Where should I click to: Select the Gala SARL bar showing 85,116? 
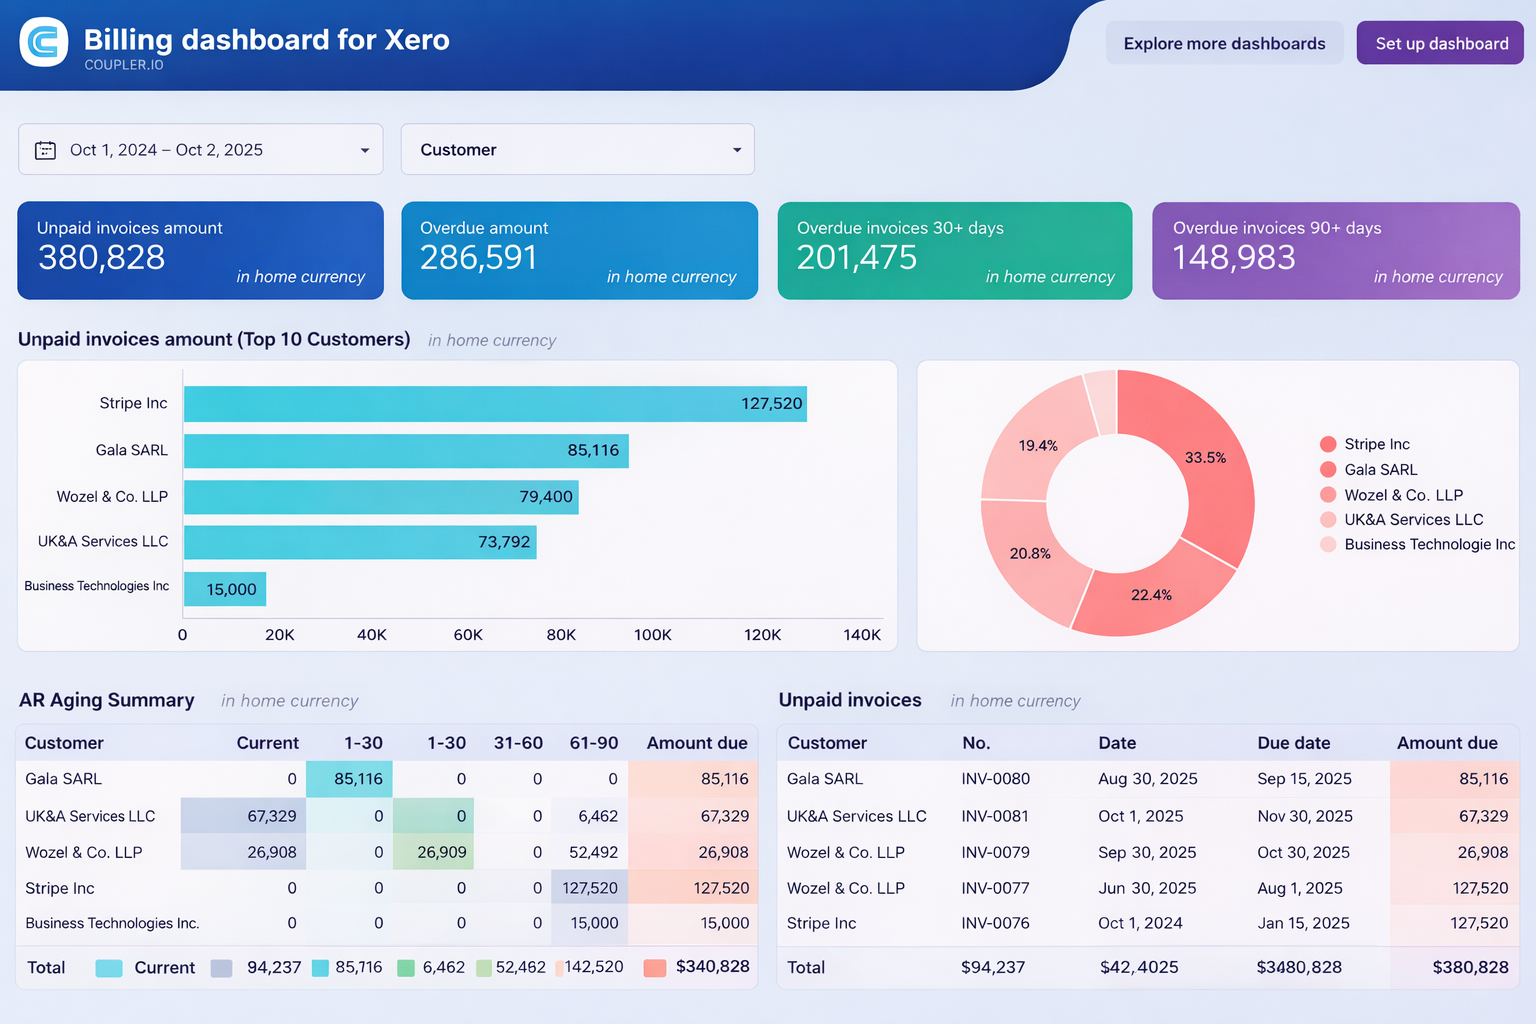(x=405, y=451)
